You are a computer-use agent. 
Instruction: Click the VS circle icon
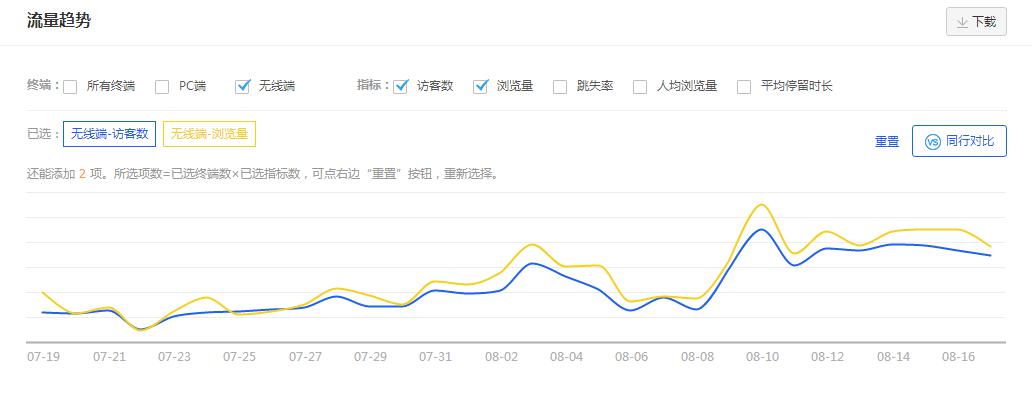[x=932, y=142]
